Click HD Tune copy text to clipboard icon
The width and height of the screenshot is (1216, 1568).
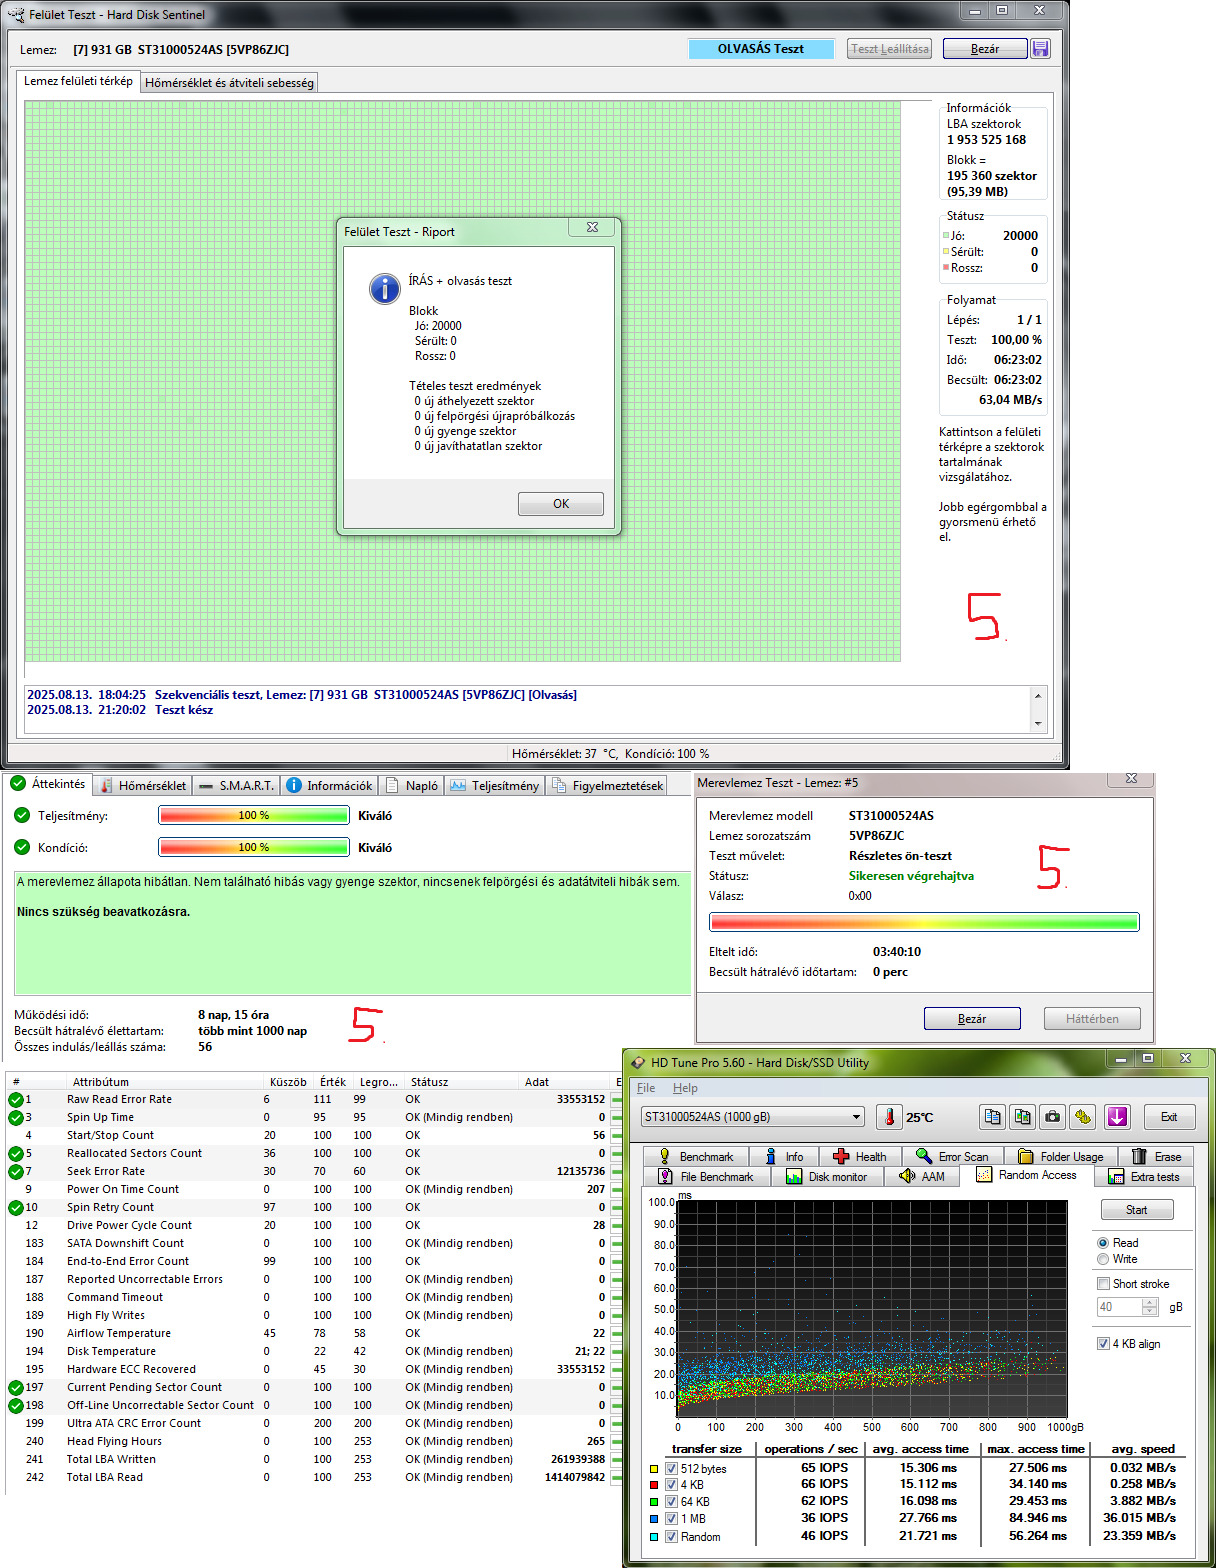[992, 1117]
